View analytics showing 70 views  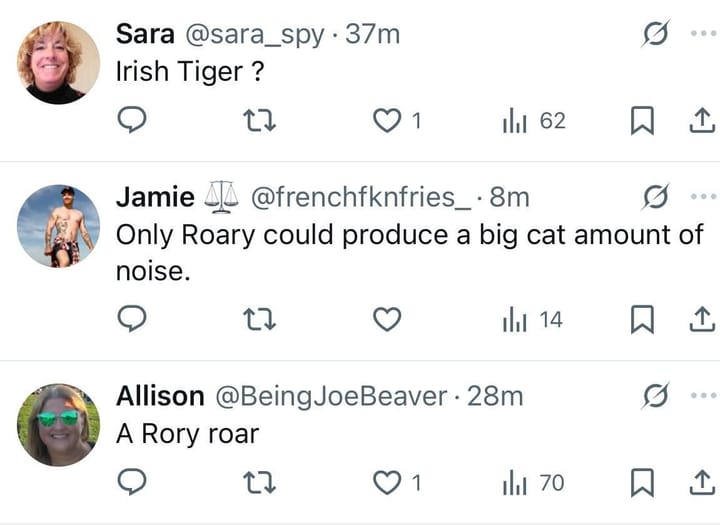[533, 483]
